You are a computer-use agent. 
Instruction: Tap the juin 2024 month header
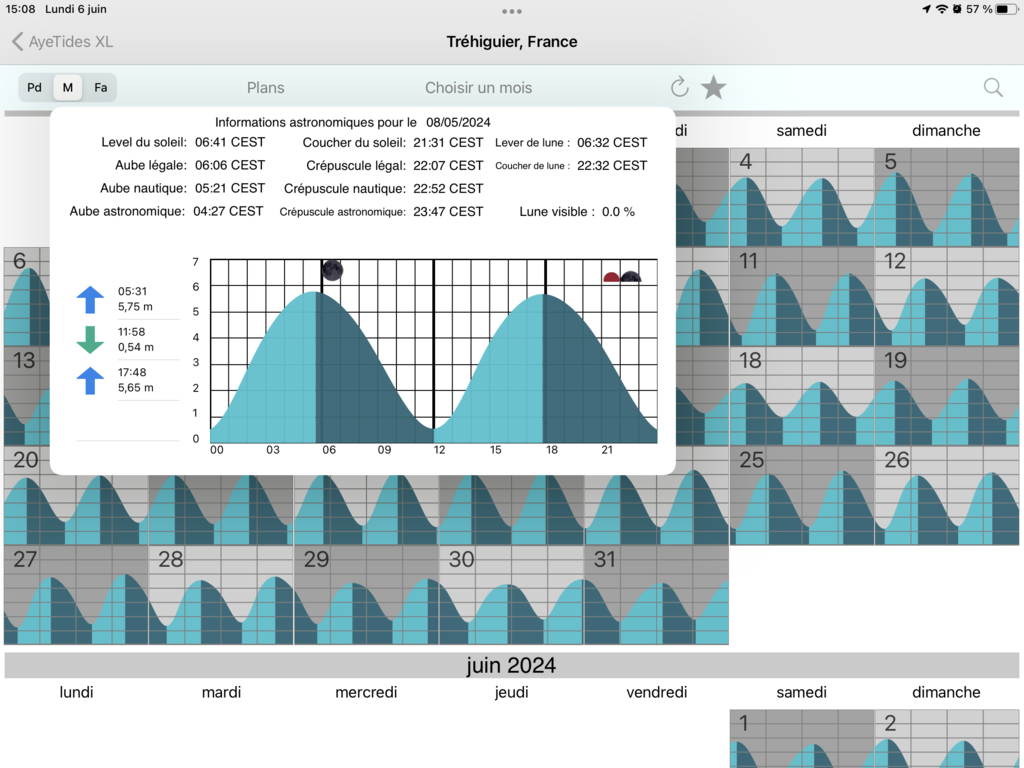511,665
